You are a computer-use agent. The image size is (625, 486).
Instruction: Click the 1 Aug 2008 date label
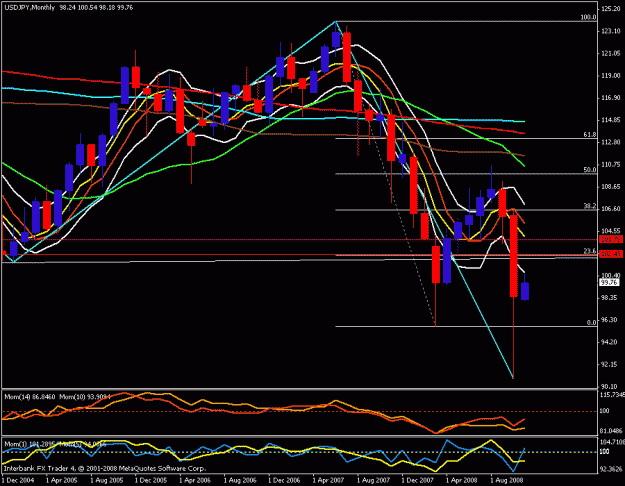click(507, 480)
